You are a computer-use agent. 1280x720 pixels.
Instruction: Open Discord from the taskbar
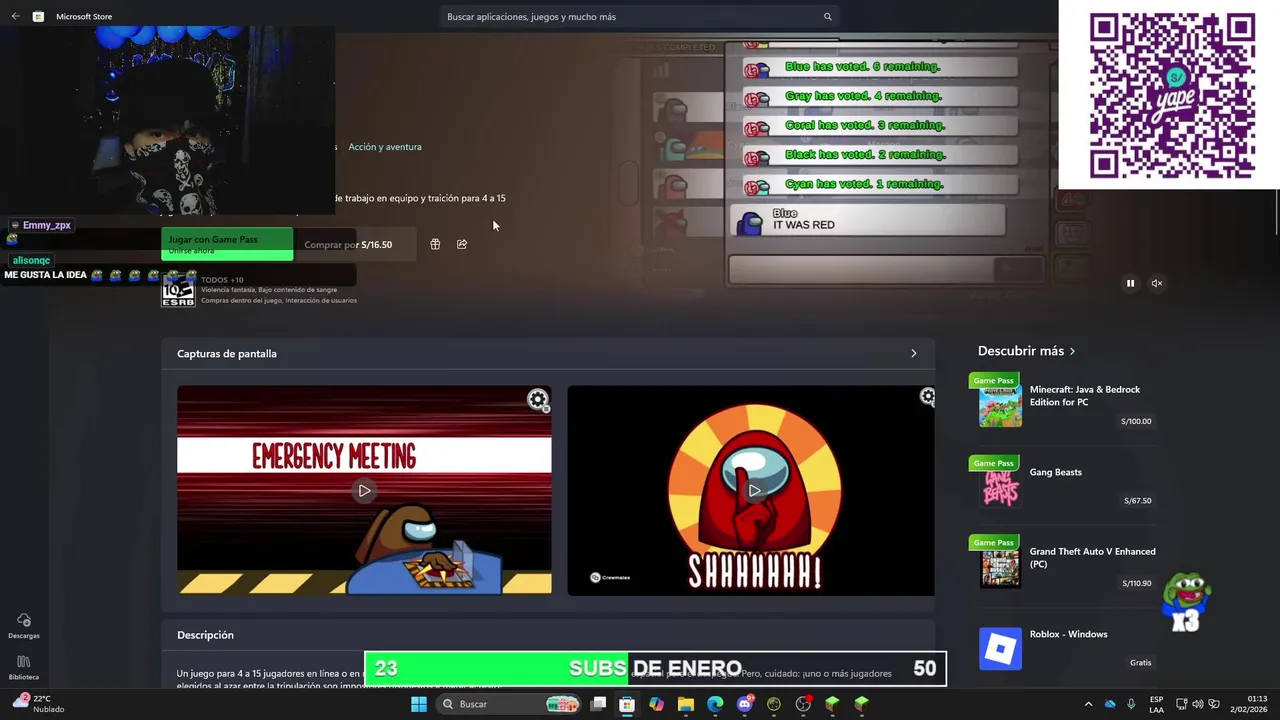click(x=744, y=704)
